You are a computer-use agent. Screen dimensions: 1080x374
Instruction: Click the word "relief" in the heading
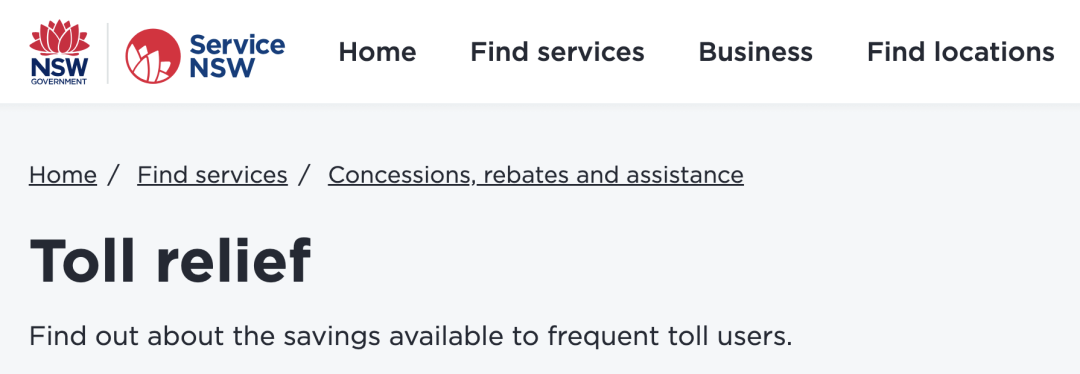click(x=233, y=261)
